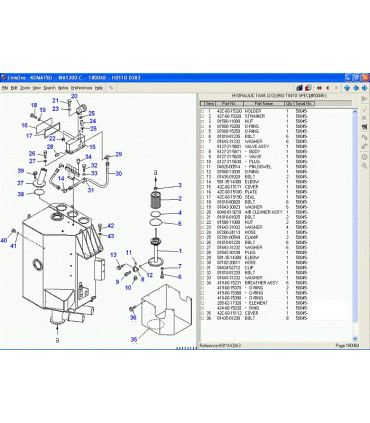Click the magnifier icon on right strip

(x=364, y=166)
